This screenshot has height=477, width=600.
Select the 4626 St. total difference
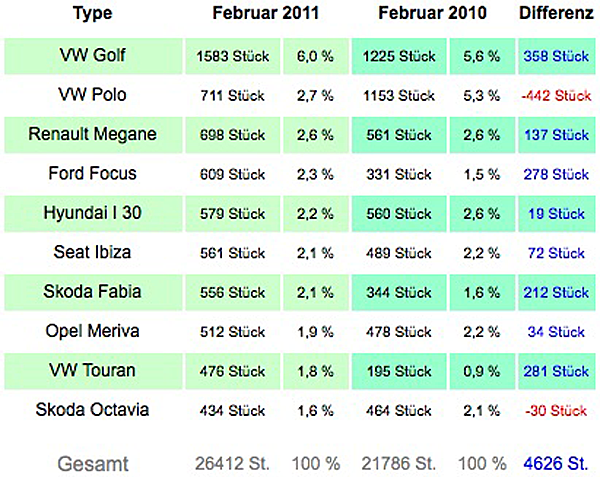(556, 464)
